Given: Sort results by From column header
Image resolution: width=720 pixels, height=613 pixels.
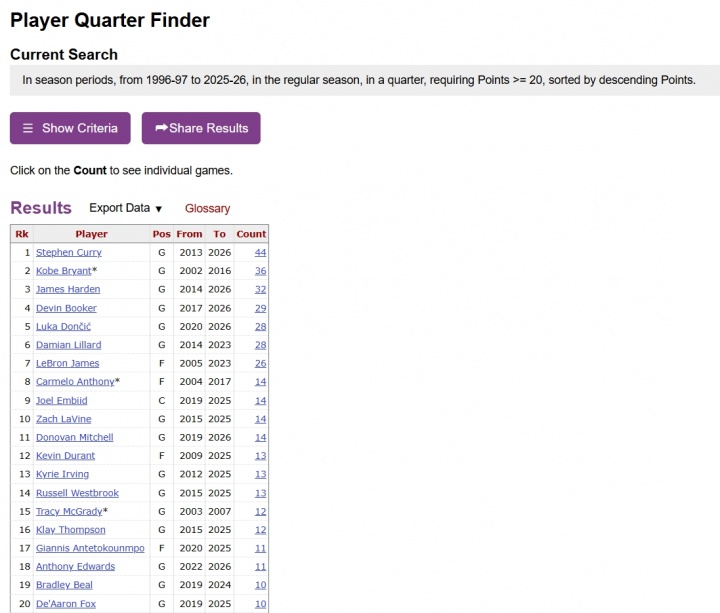Looking at the screenshot, I should [189, 234].
